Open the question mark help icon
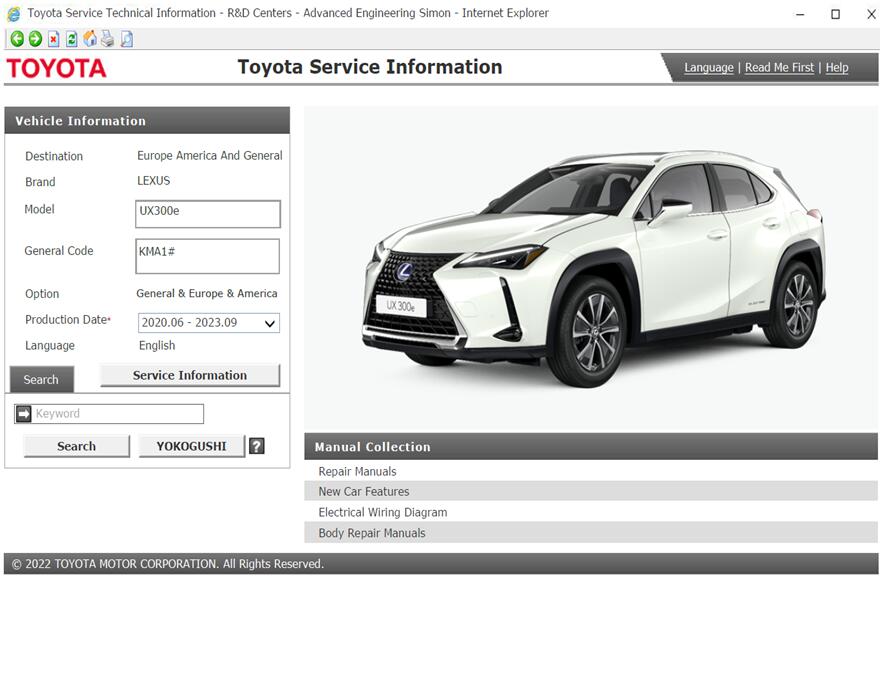The height and width of the screenshot is (676, 882). (x=256, y=446)
